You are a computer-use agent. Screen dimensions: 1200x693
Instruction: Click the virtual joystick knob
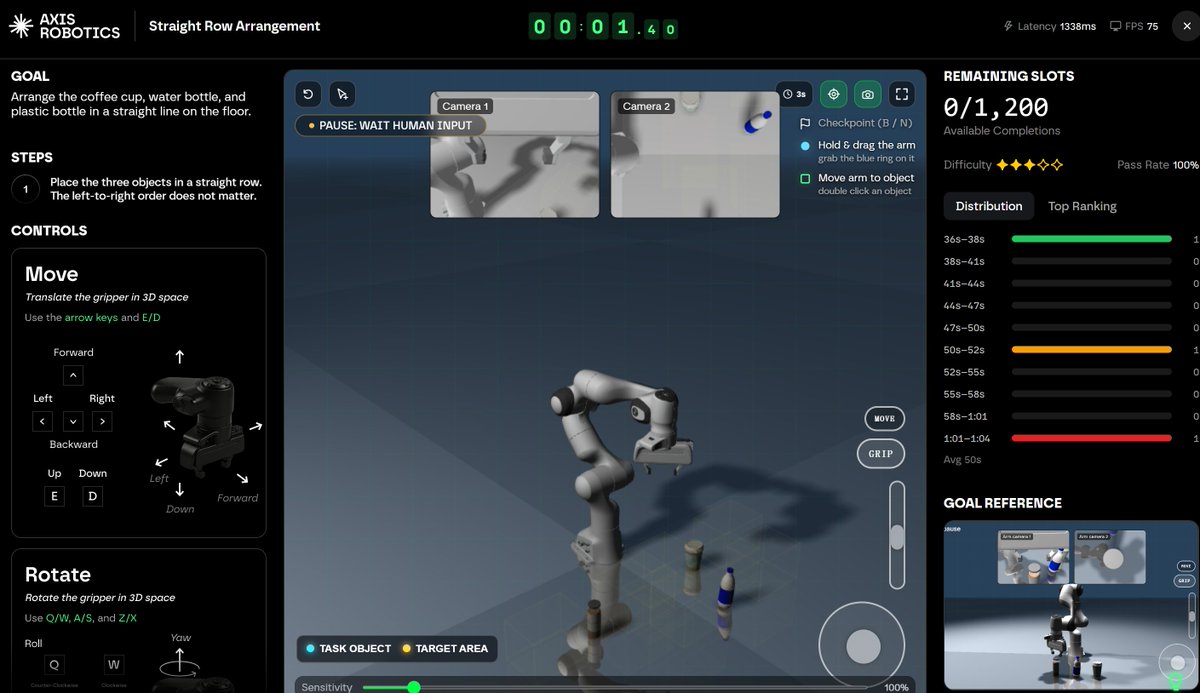click(x=862, y=646)
